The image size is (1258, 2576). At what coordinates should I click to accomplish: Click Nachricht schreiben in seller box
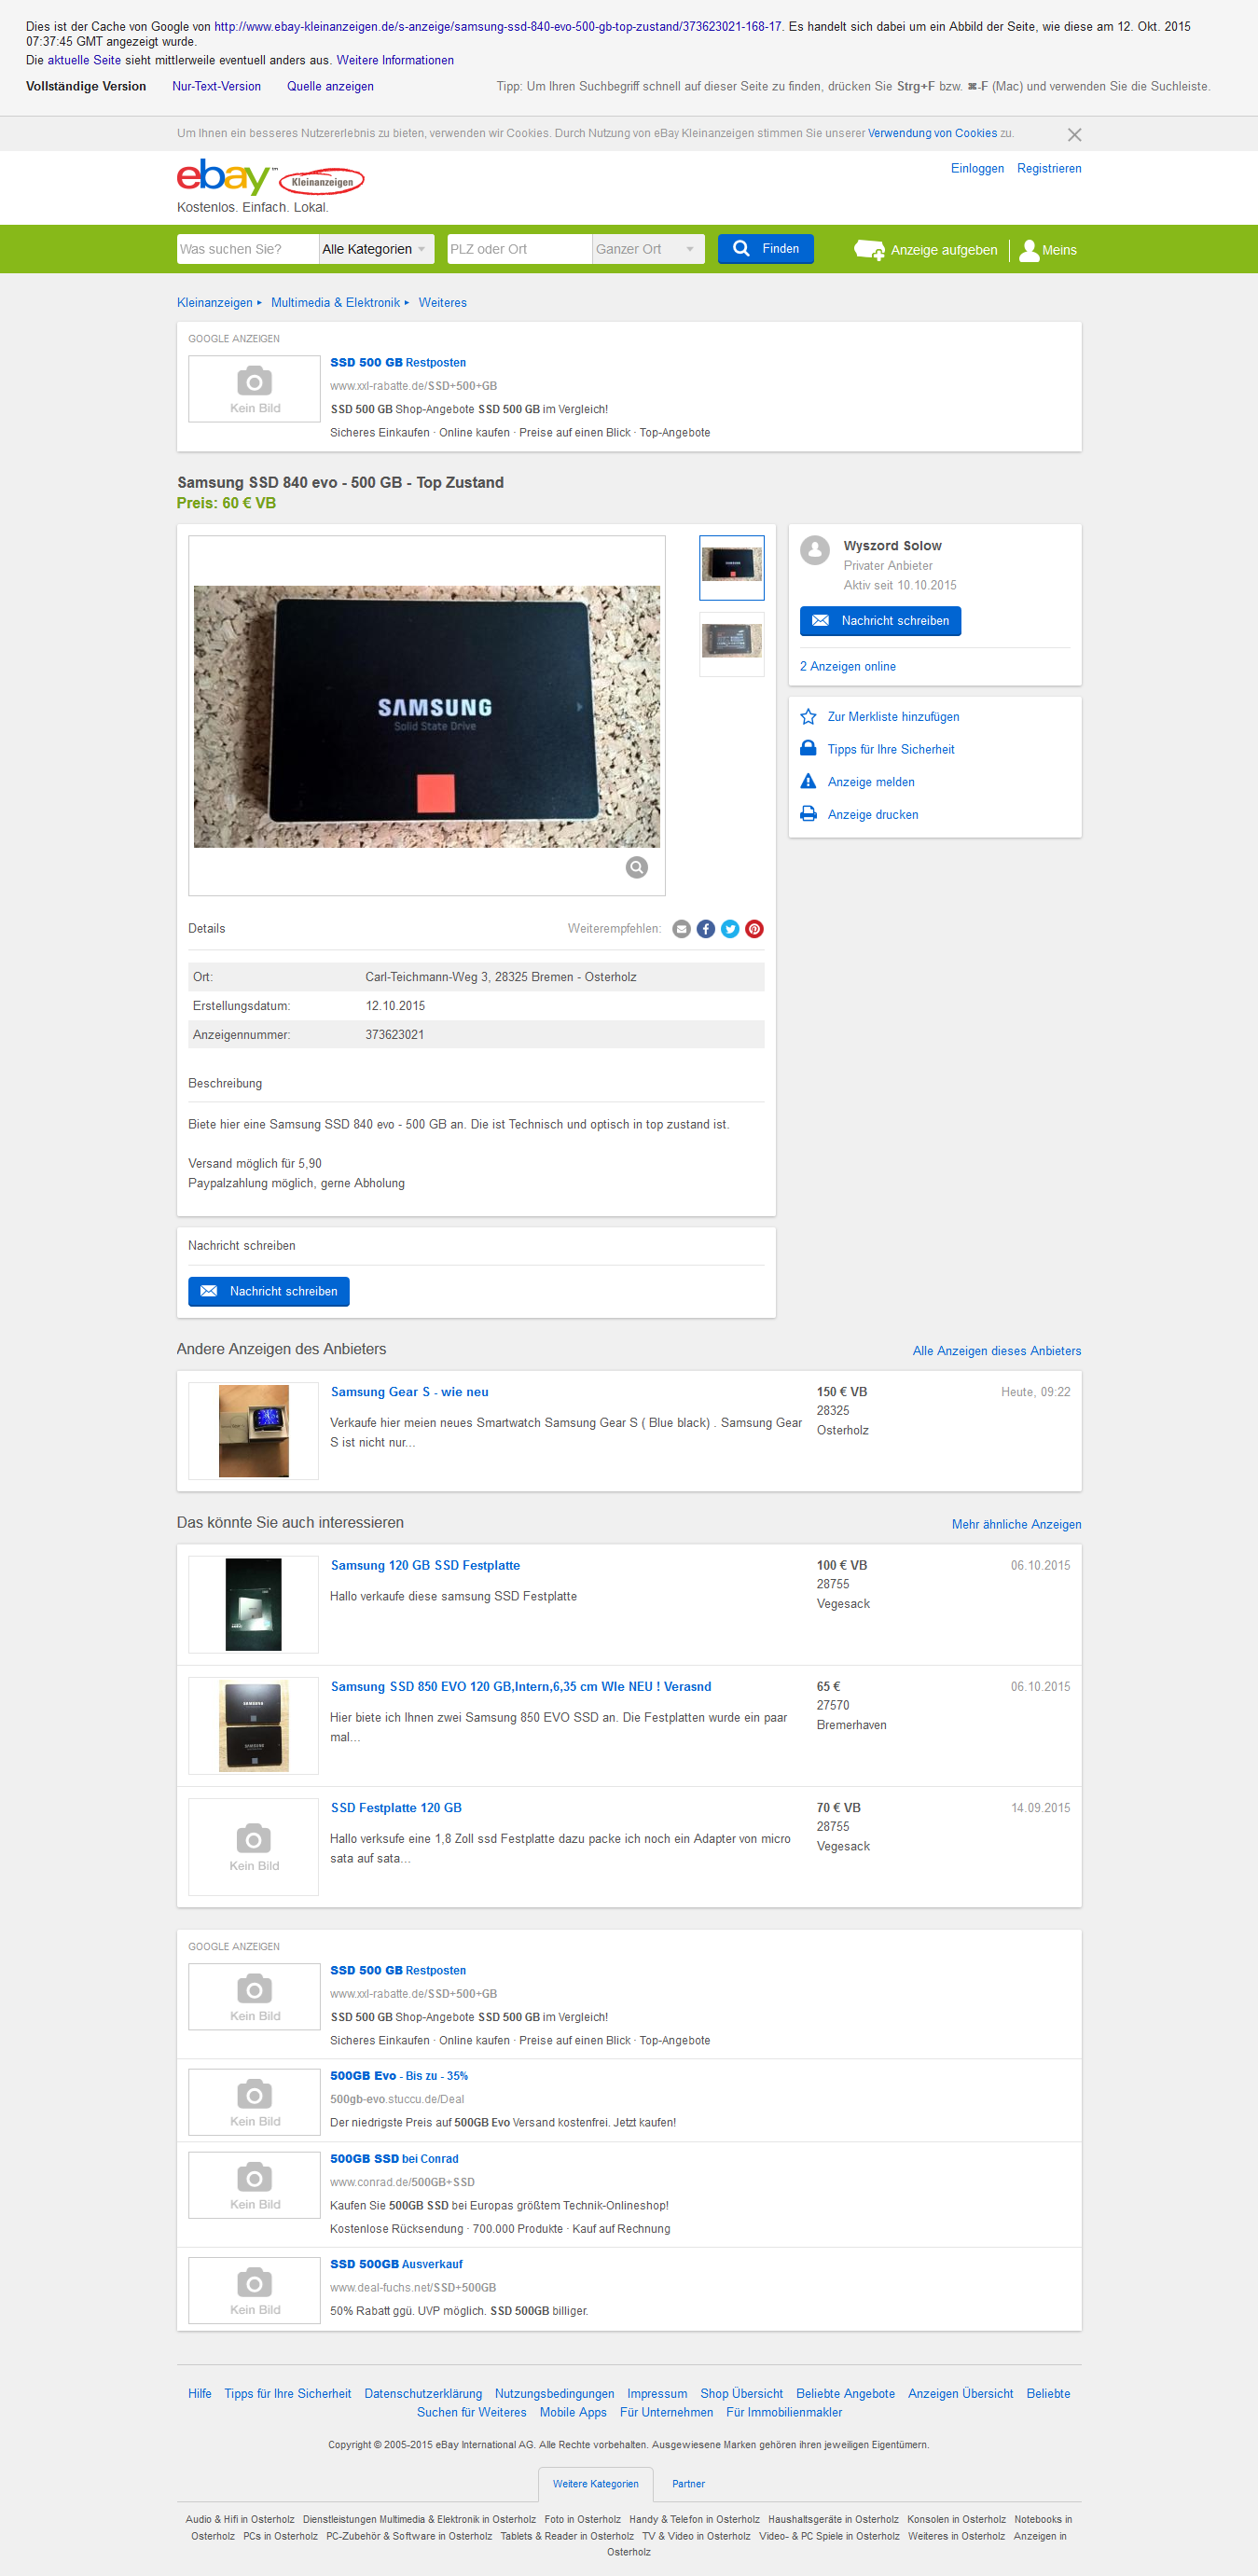tap(880, 621)
